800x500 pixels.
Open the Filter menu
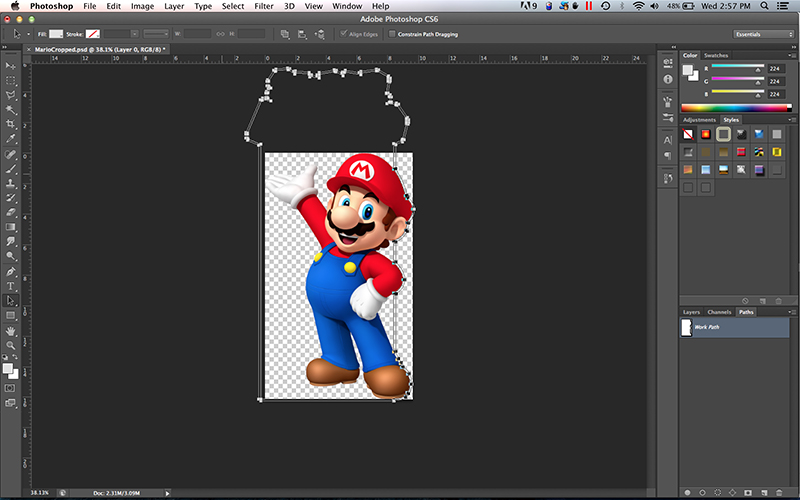[264, 6]
